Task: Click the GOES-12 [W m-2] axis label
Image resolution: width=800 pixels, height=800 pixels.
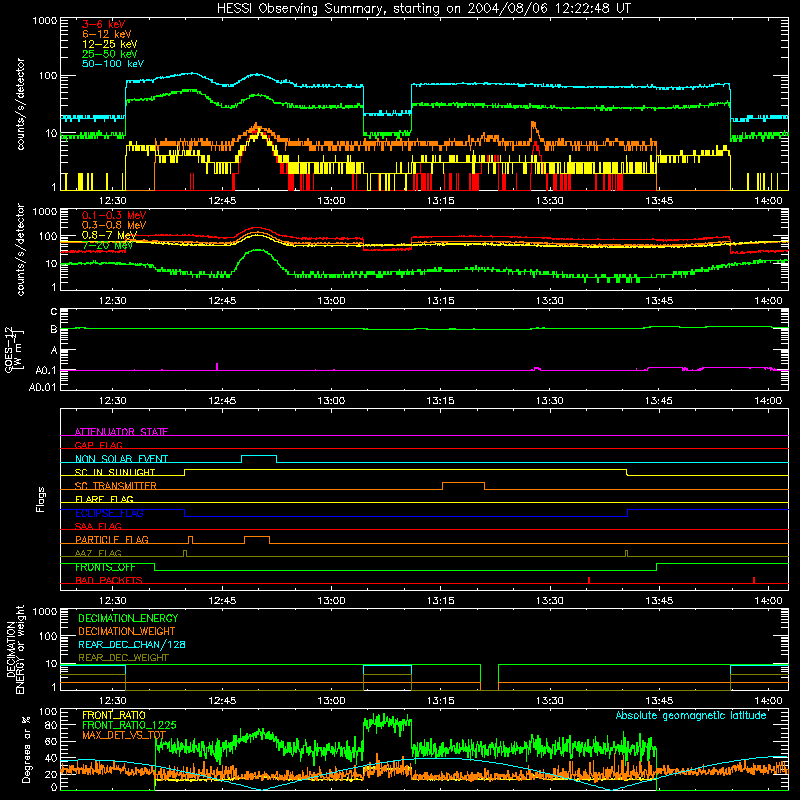Action: click(13, 349)
